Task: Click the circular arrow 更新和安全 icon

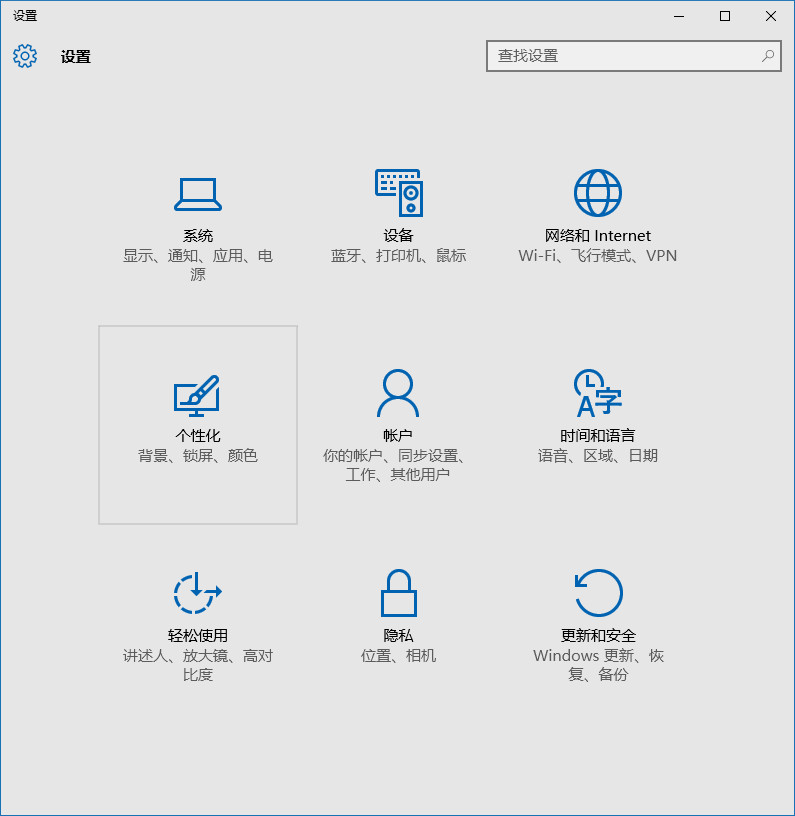Action: (x=598, y=593)
